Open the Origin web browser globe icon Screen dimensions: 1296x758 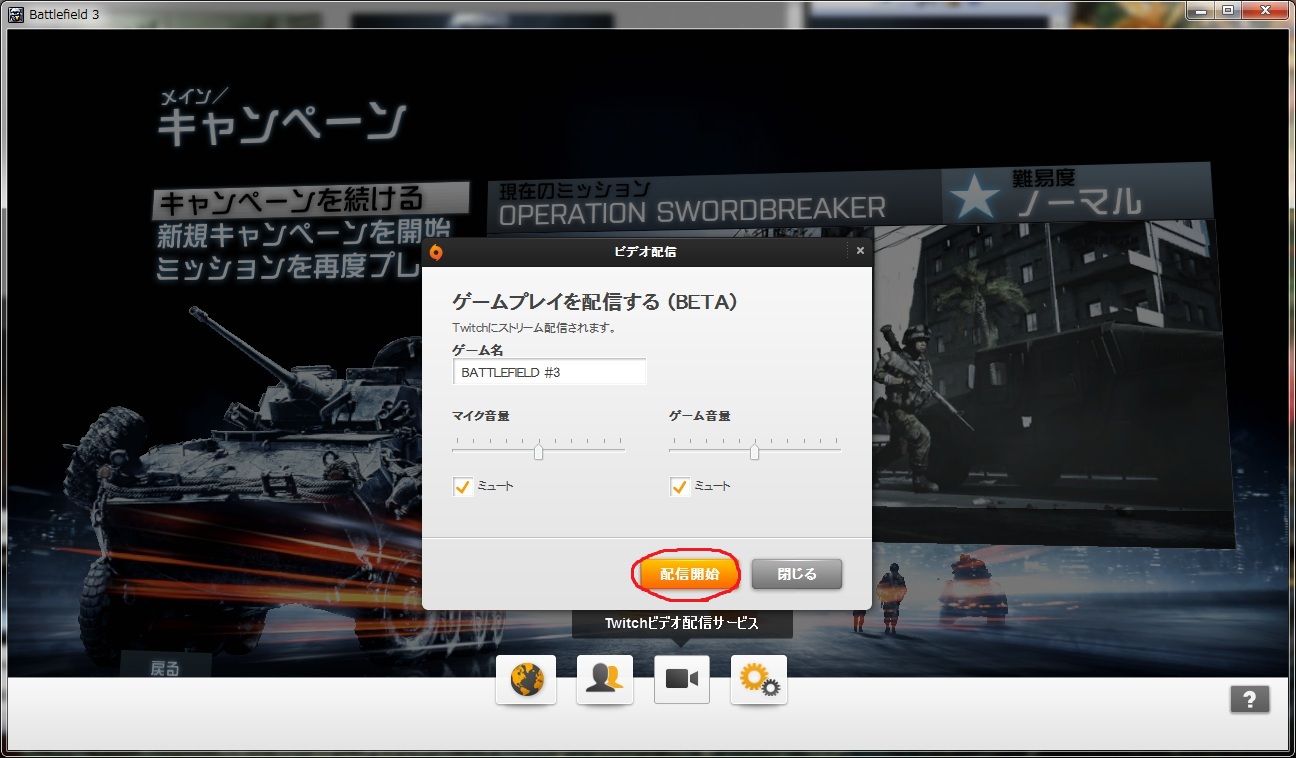(x=526, y=680)
